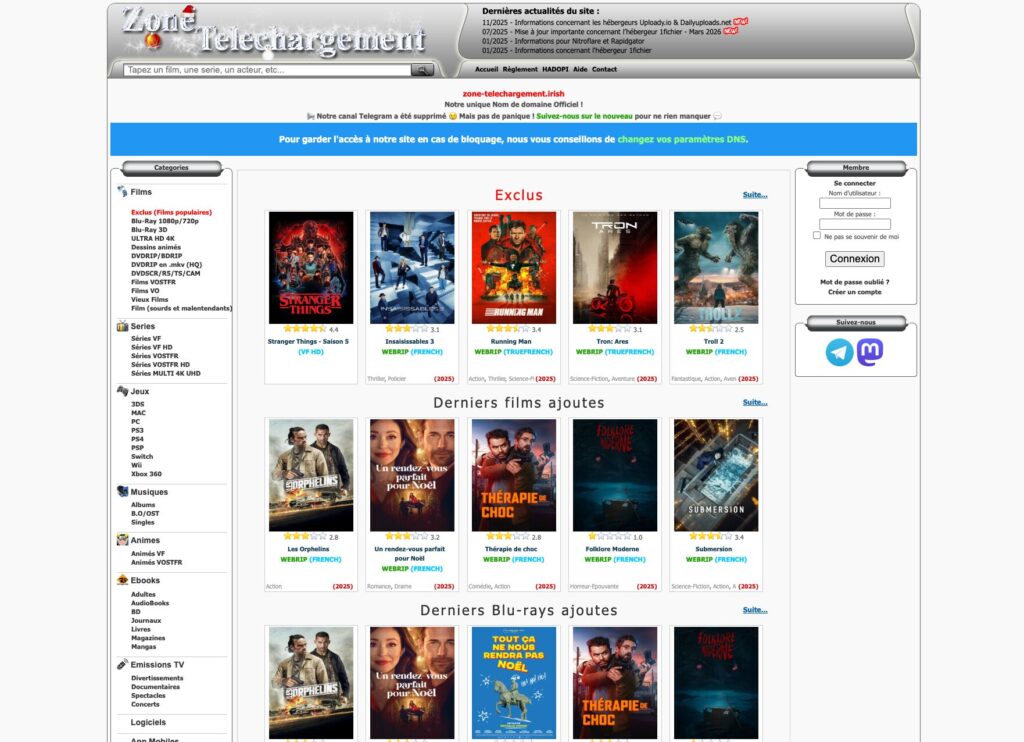The height and width of the screenshot is (742, 1024).
Task: Click 'changez vos paramètres DNS' link
Action: [x=682, y=139]
